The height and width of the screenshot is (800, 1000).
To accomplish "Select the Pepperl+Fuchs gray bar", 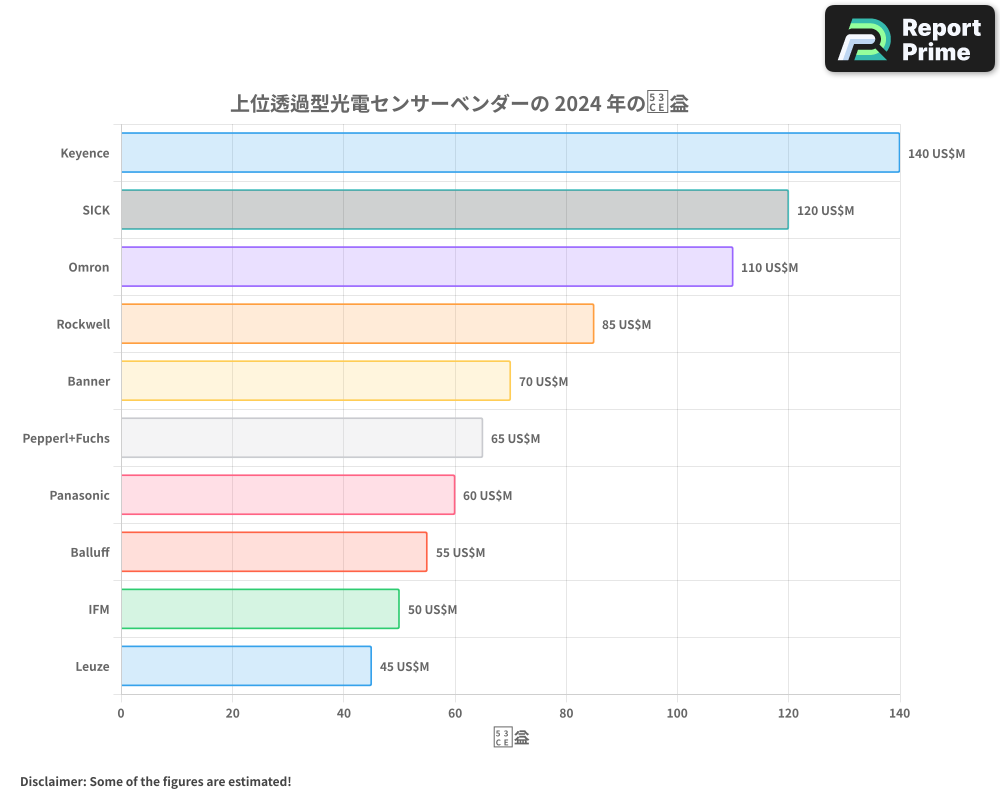I will [300, 438].
